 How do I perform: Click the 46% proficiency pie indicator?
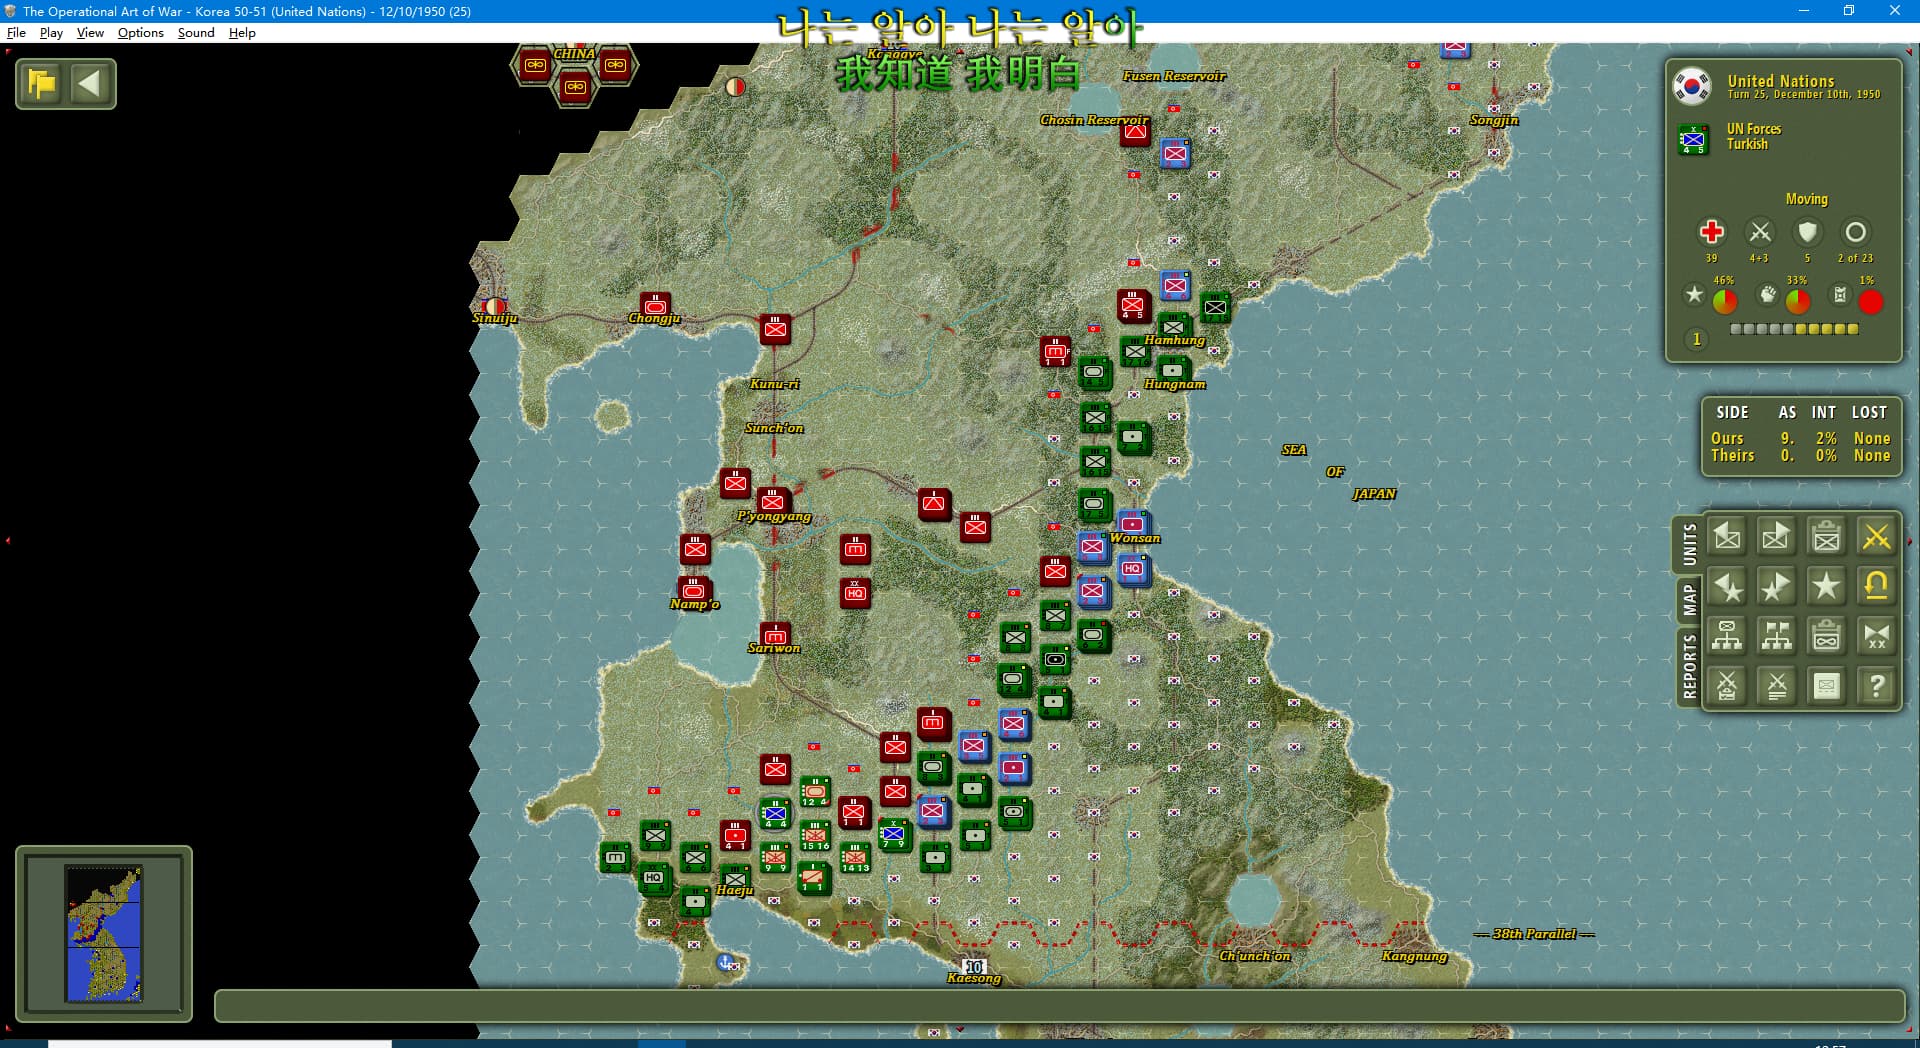point(1724,301)
